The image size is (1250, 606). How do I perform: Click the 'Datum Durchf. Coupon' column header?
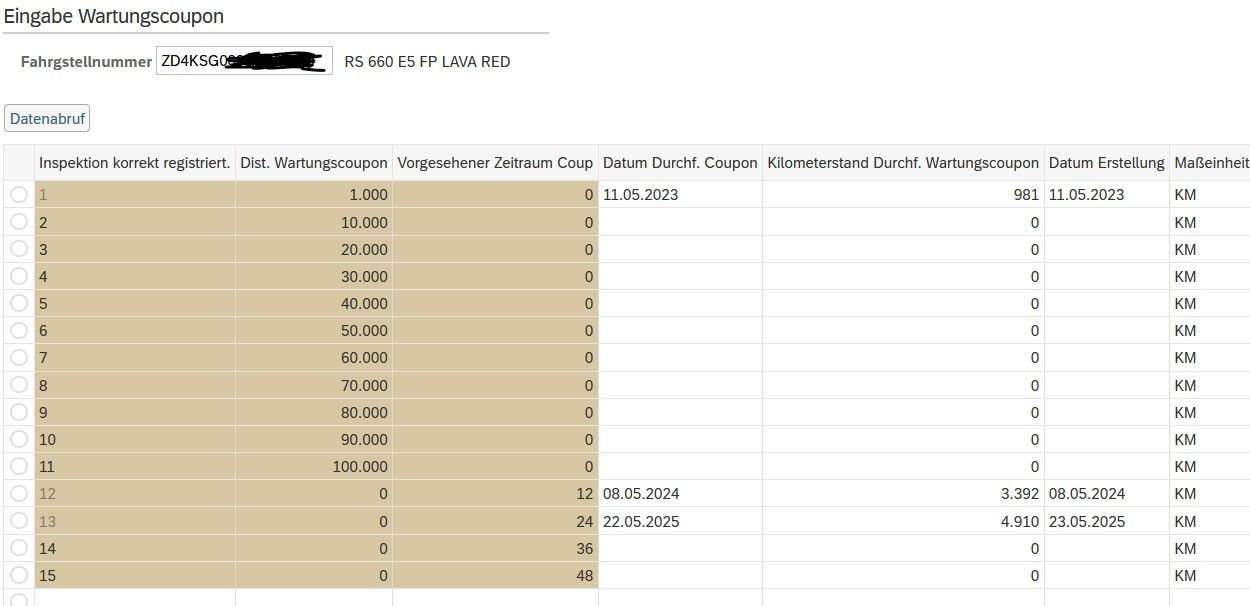680,163
